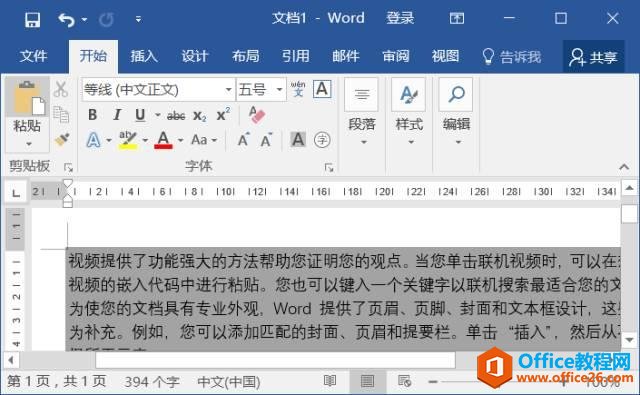This screenshot has height=395, width=640.
Task: Toggle Bold formatting
Action: [93, 115]
